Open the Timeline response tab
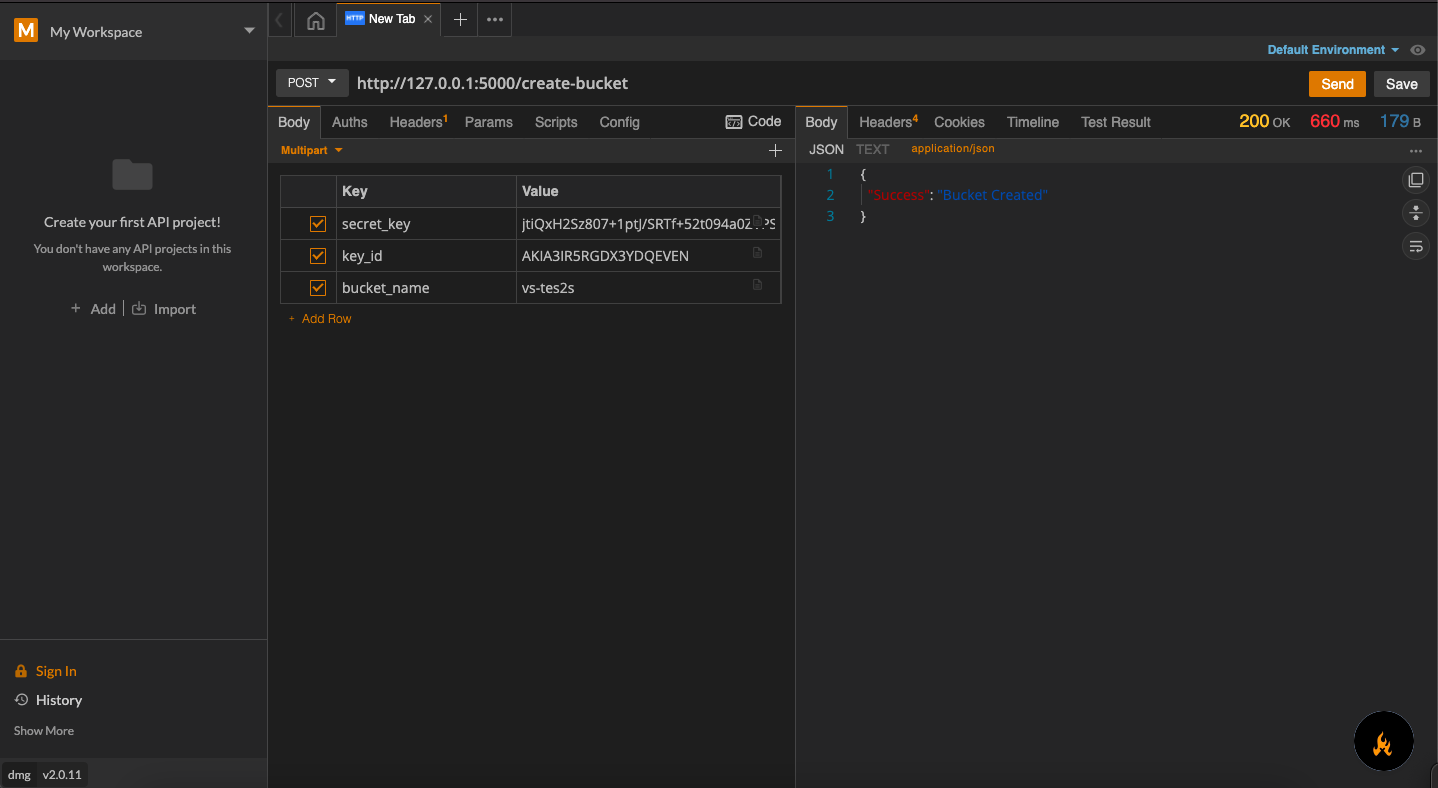The width and height of the screenshot is (1438, 788). (x=1032, y=121)
